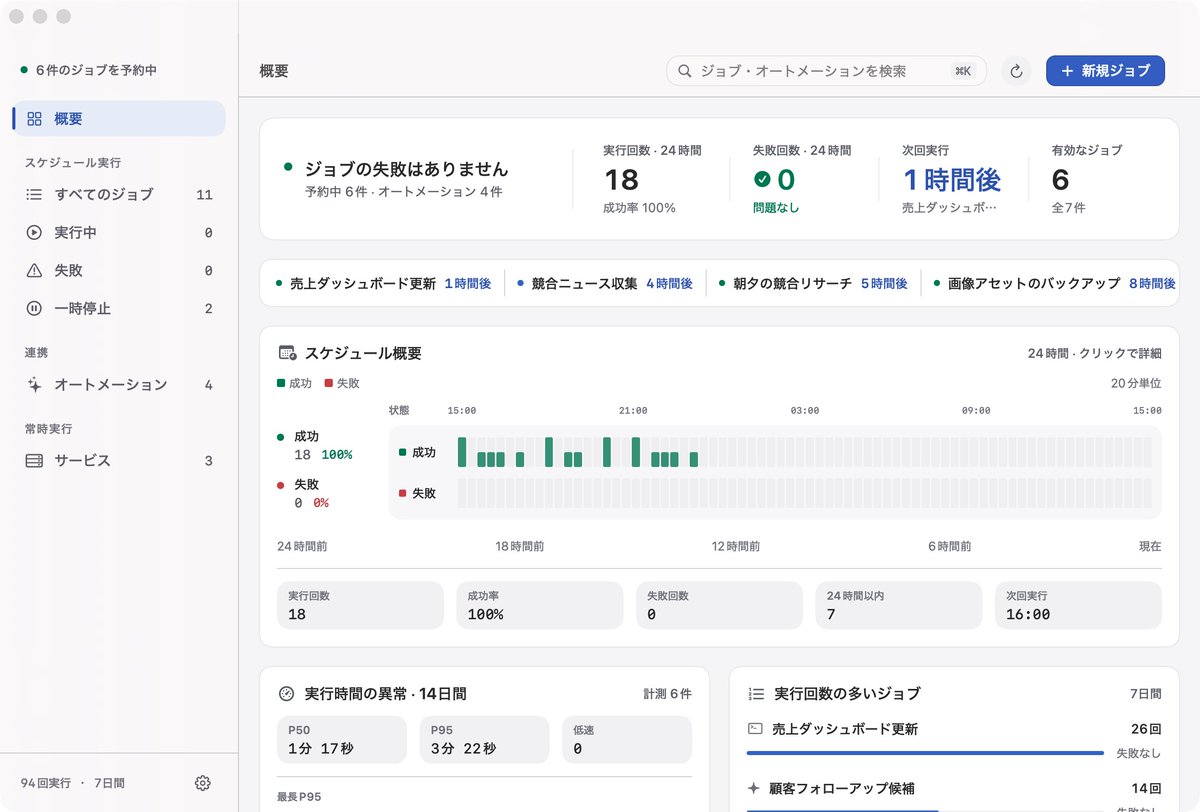The width and height of the screenshot is (1200, 812).
Task: Click the スケジュール概要 calendar icon
Action: (x=287, y=353)
